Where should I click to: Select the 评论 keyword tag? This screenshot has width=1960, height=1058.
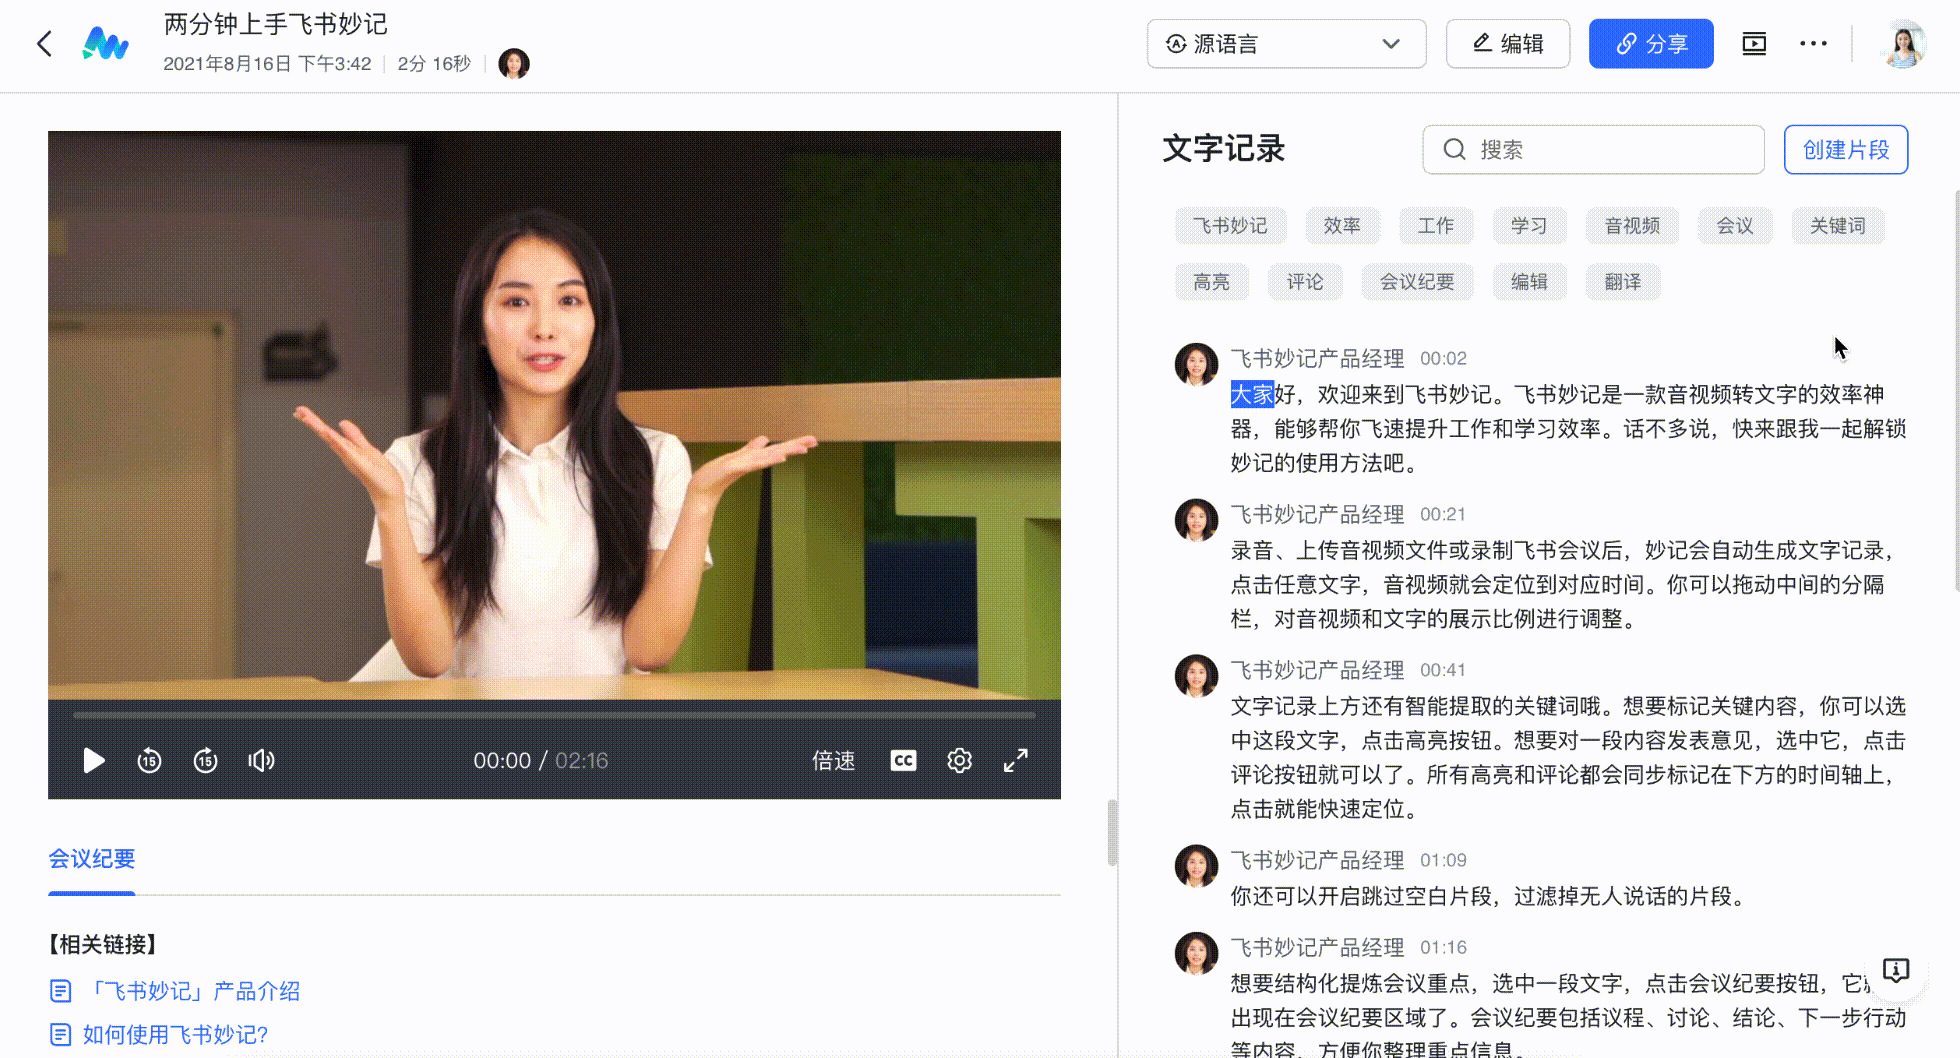[1305, 282]
